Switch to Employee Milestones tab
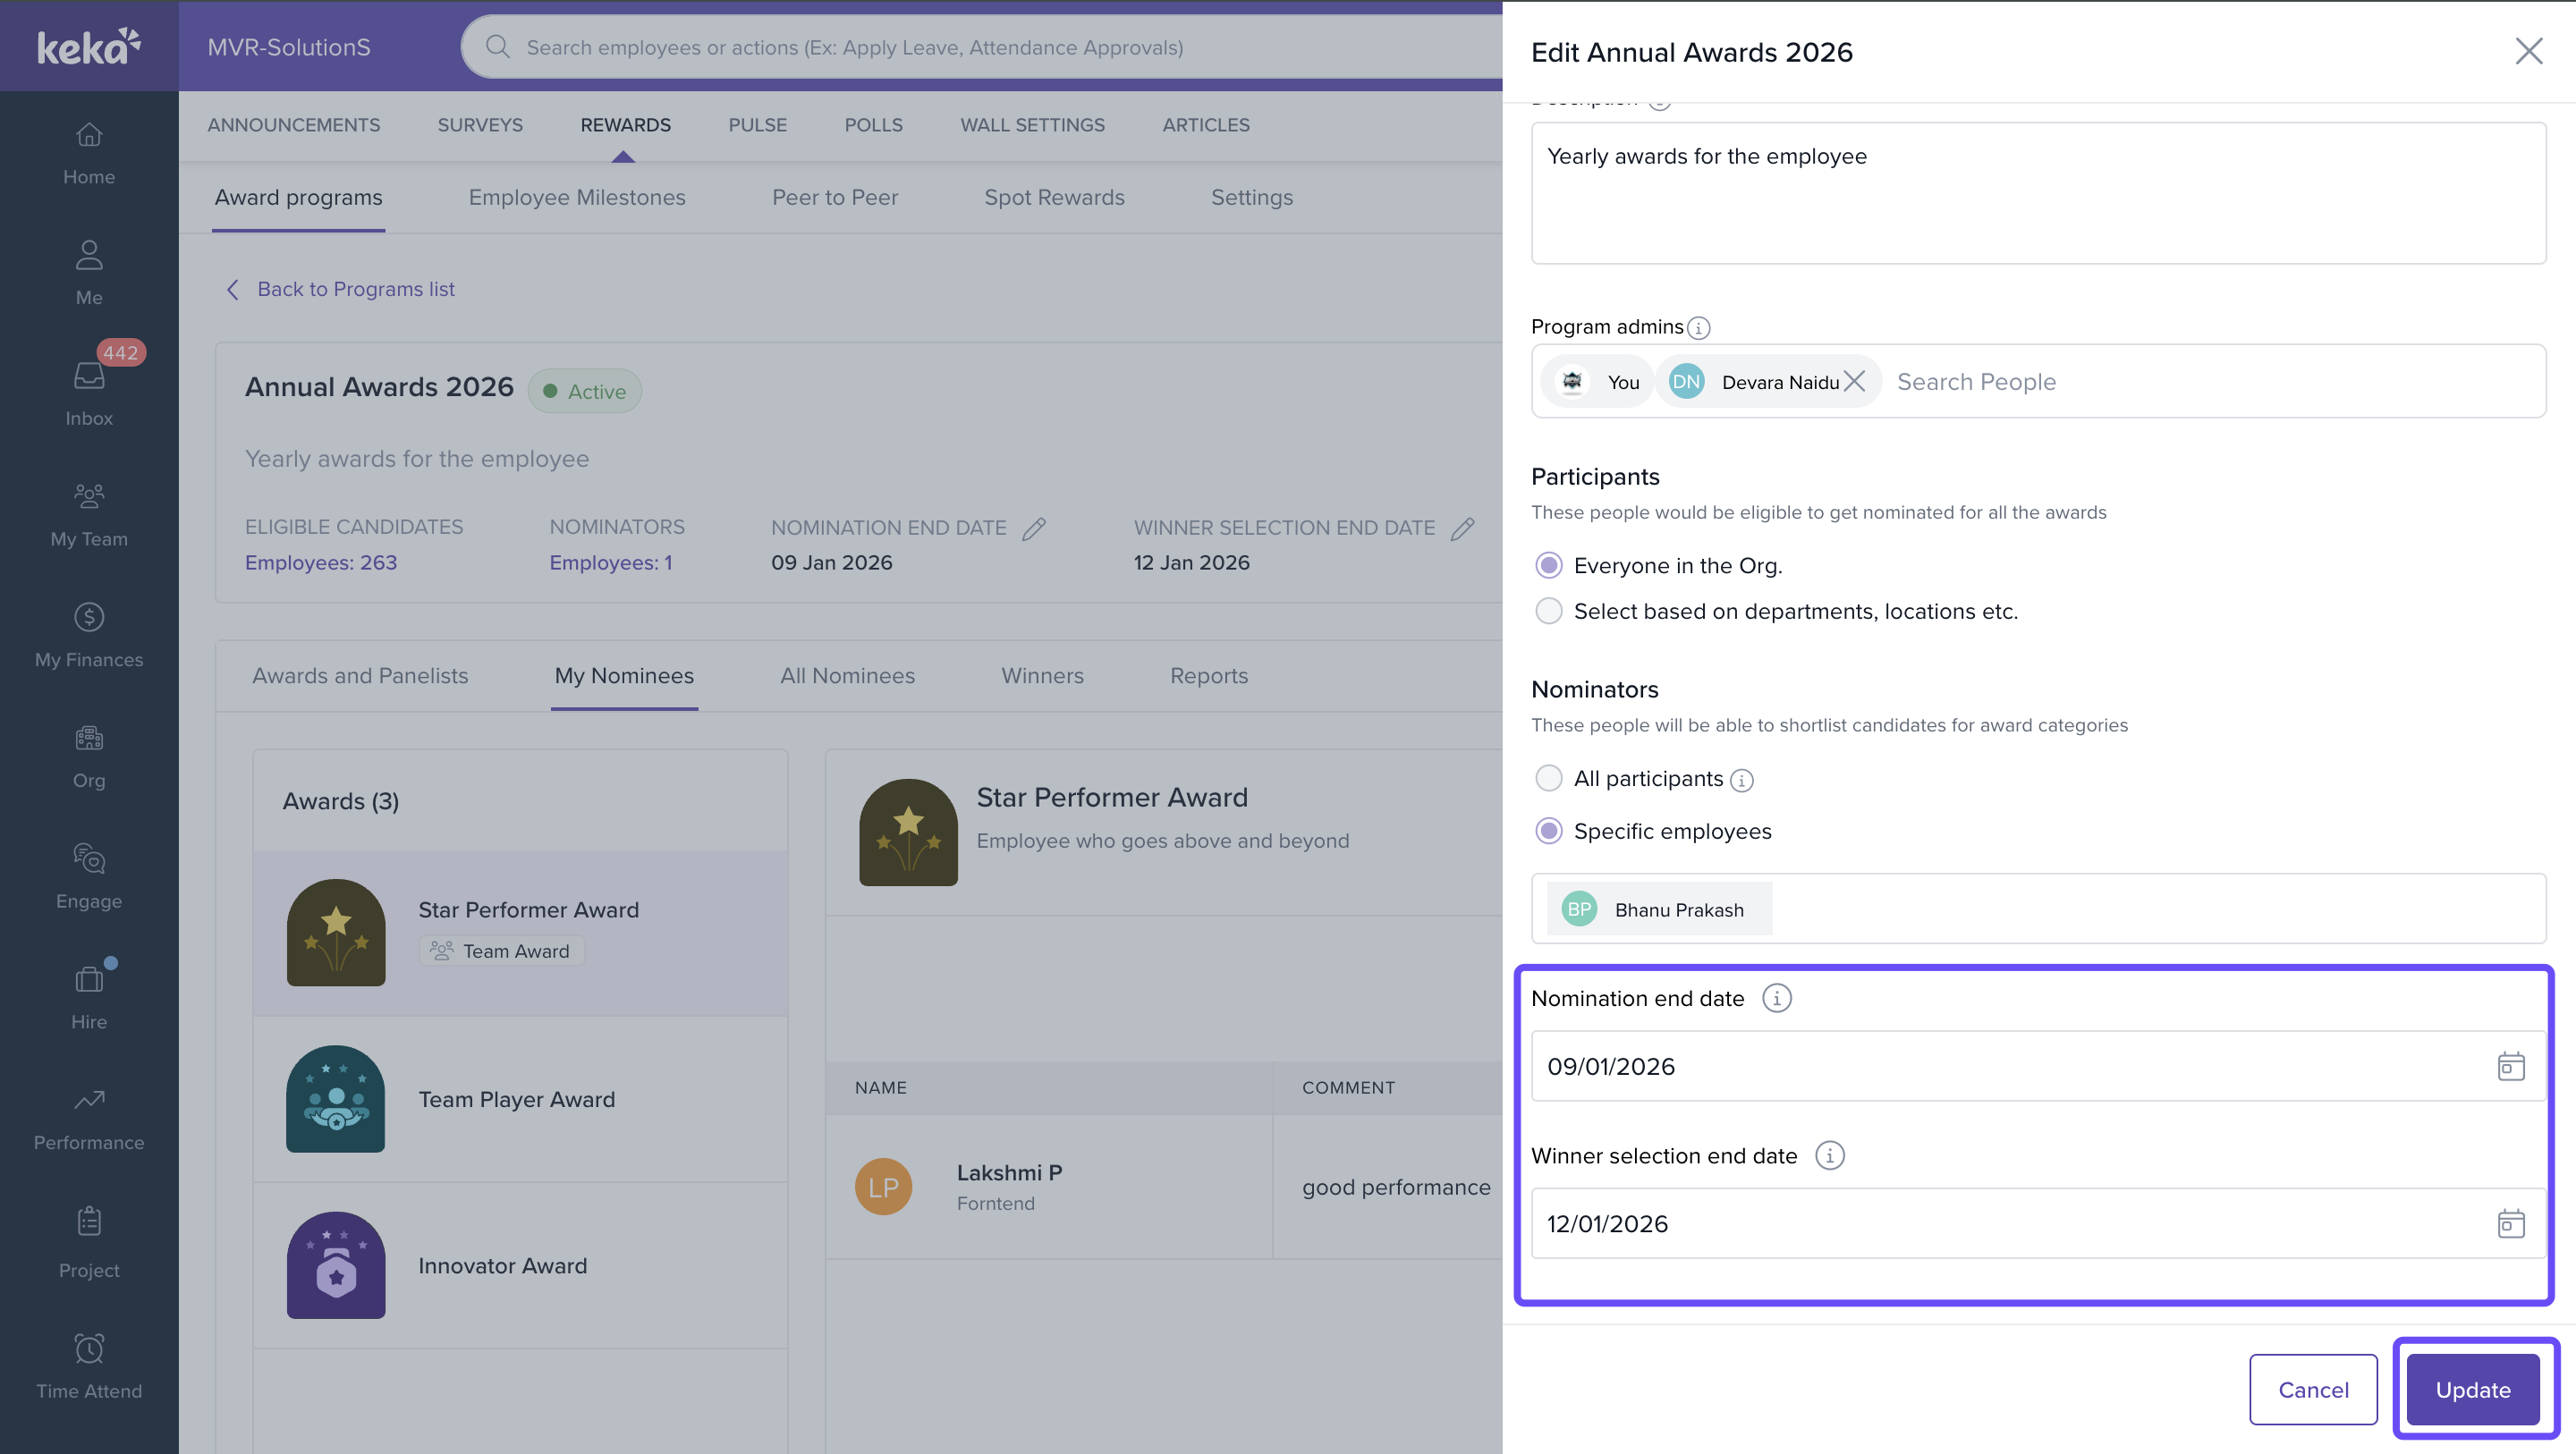 click(x=576, y=197)
